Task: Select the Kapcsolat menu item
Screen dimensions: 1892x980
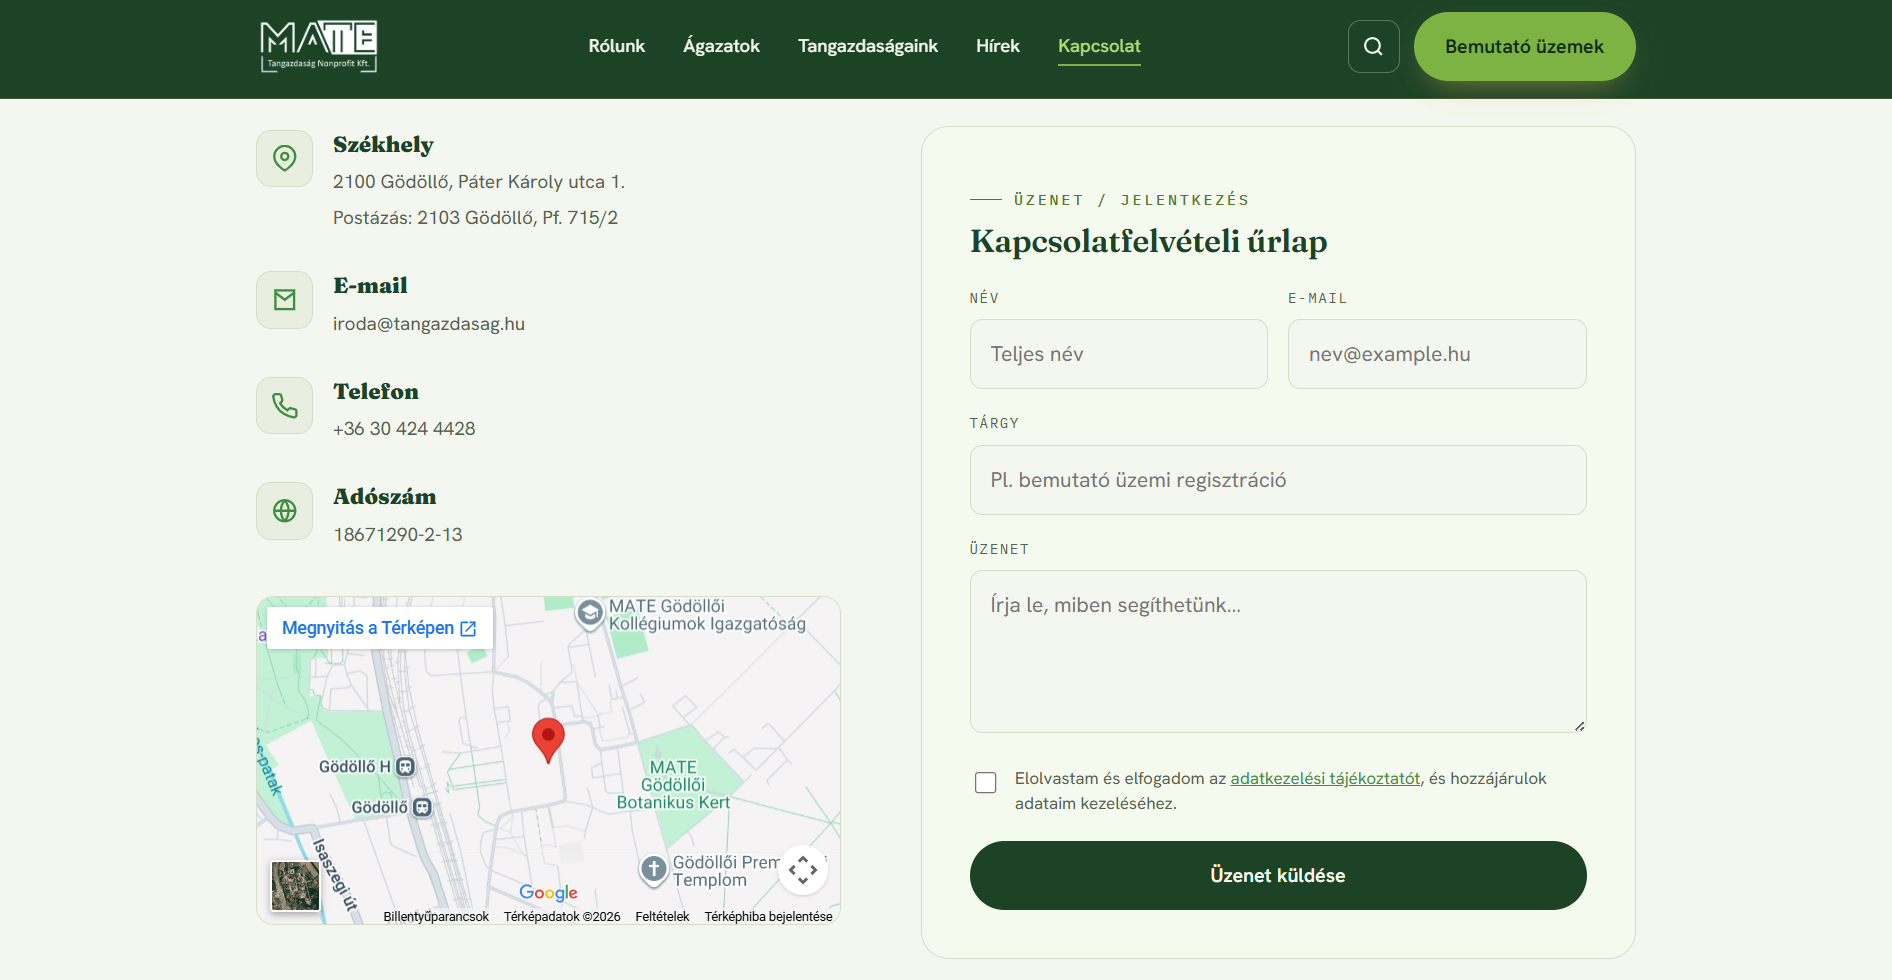Action: click(x=1099, y=46)
